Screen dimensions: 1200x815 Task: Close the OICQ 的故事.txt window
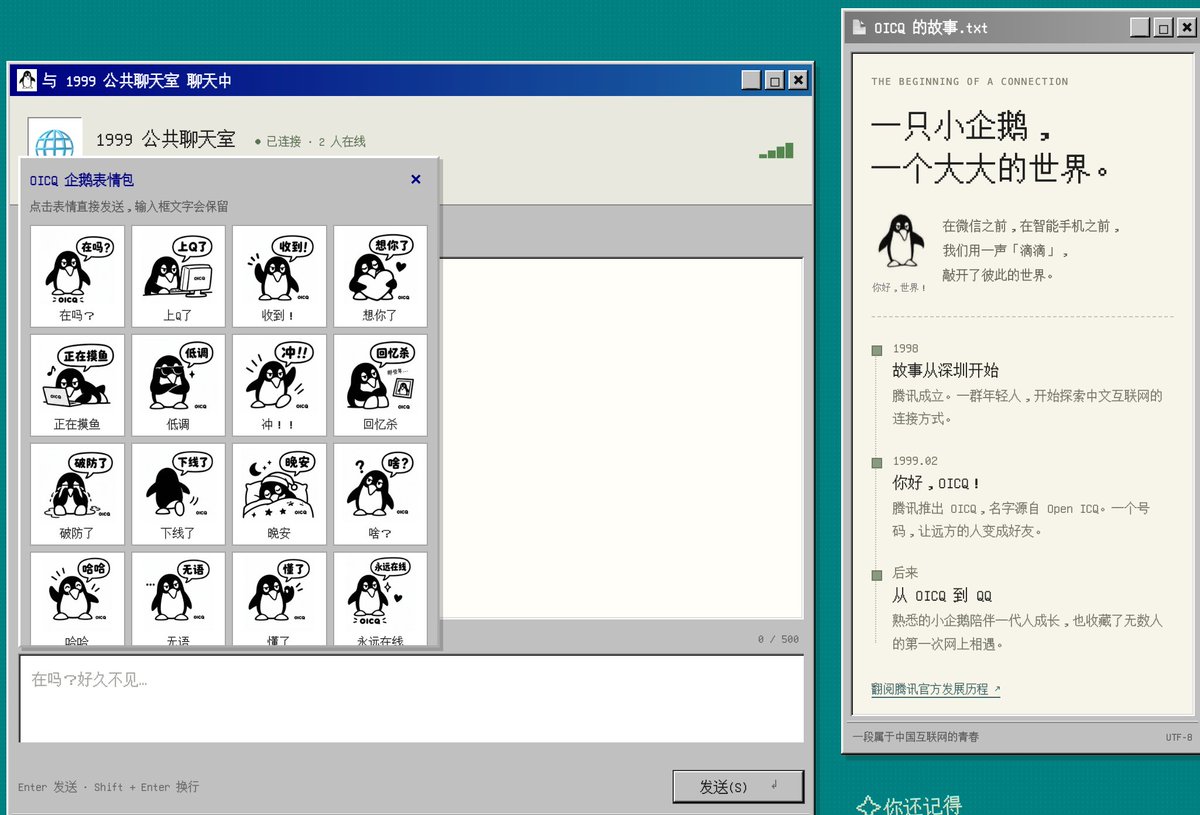tap(1186, 28)
